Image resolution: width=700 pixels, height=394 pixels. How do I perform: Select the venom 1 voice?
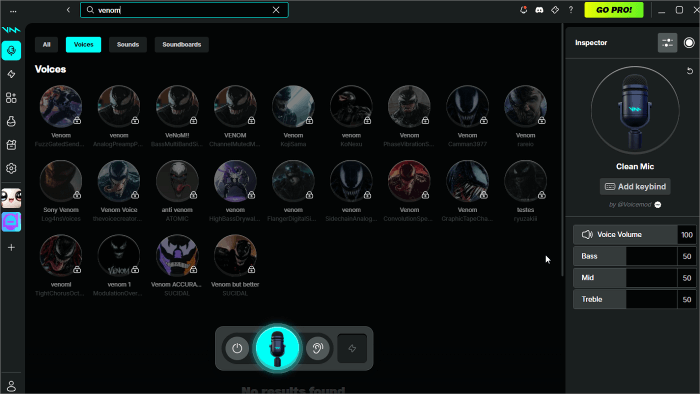[x=119, y=265]
